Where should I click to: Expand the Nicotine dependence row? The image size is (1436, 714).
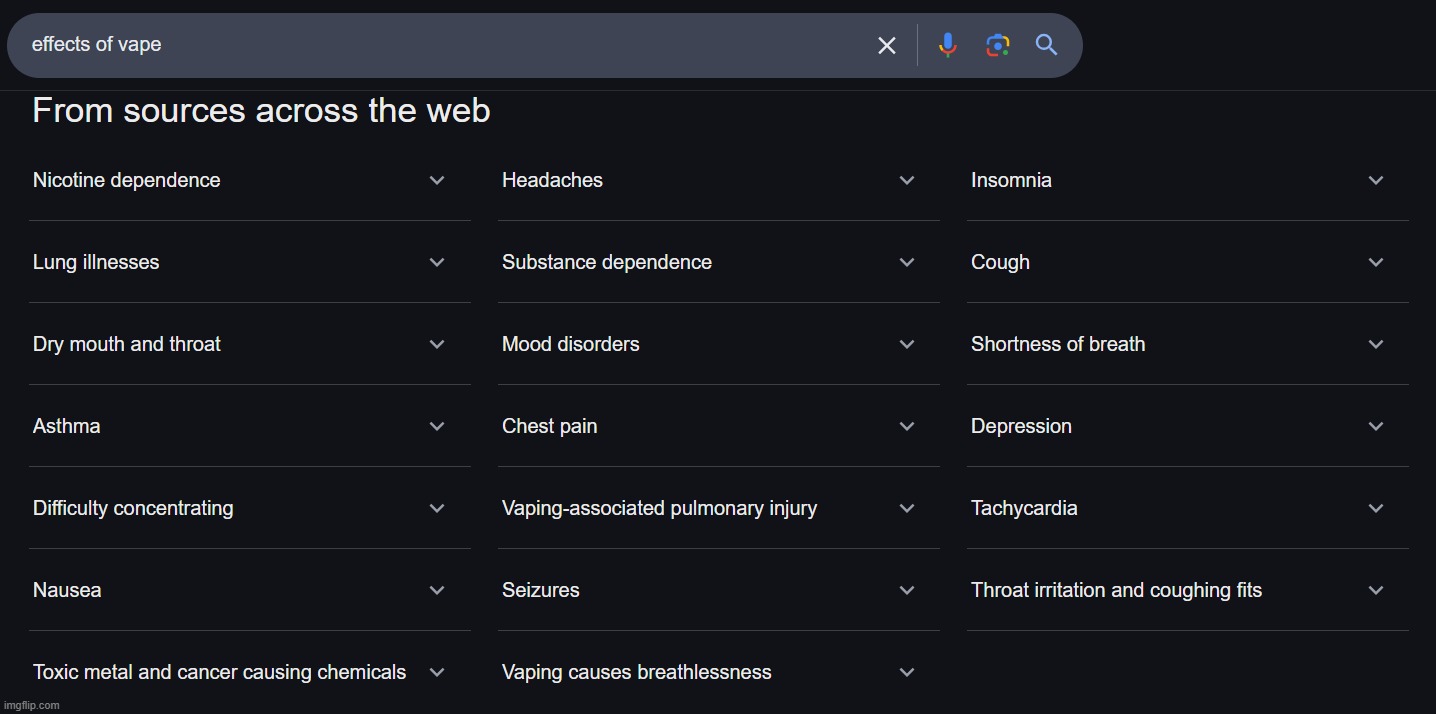249,180
